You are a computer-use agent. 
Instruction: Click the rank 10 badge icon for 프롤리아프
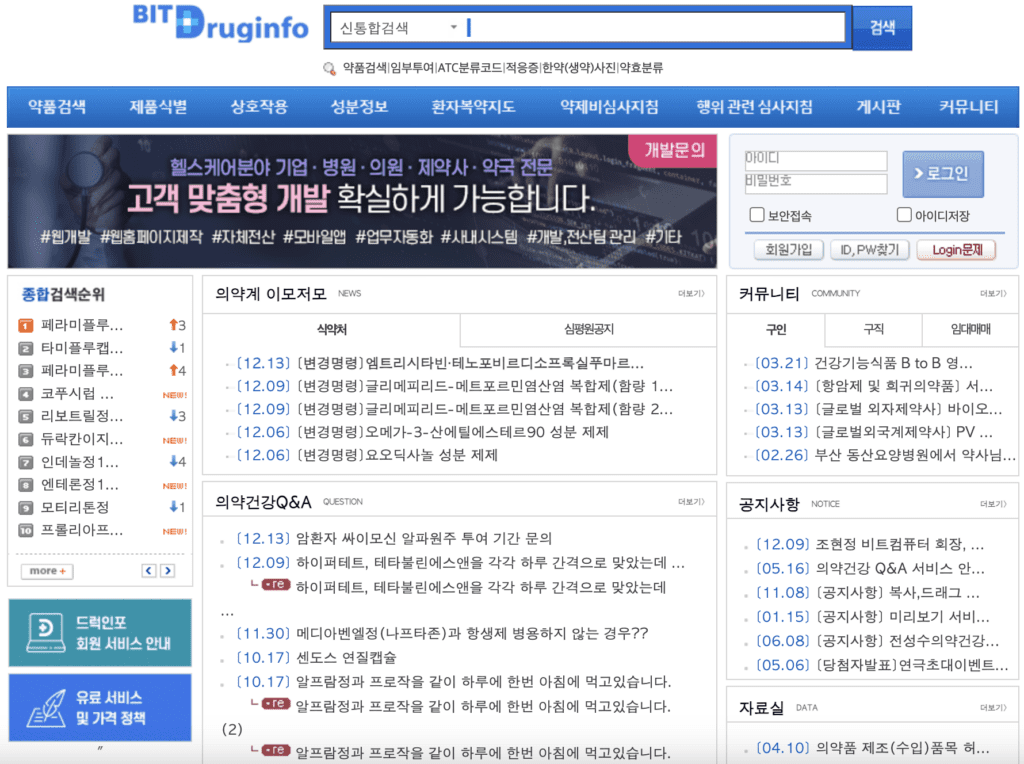[25, 530]
